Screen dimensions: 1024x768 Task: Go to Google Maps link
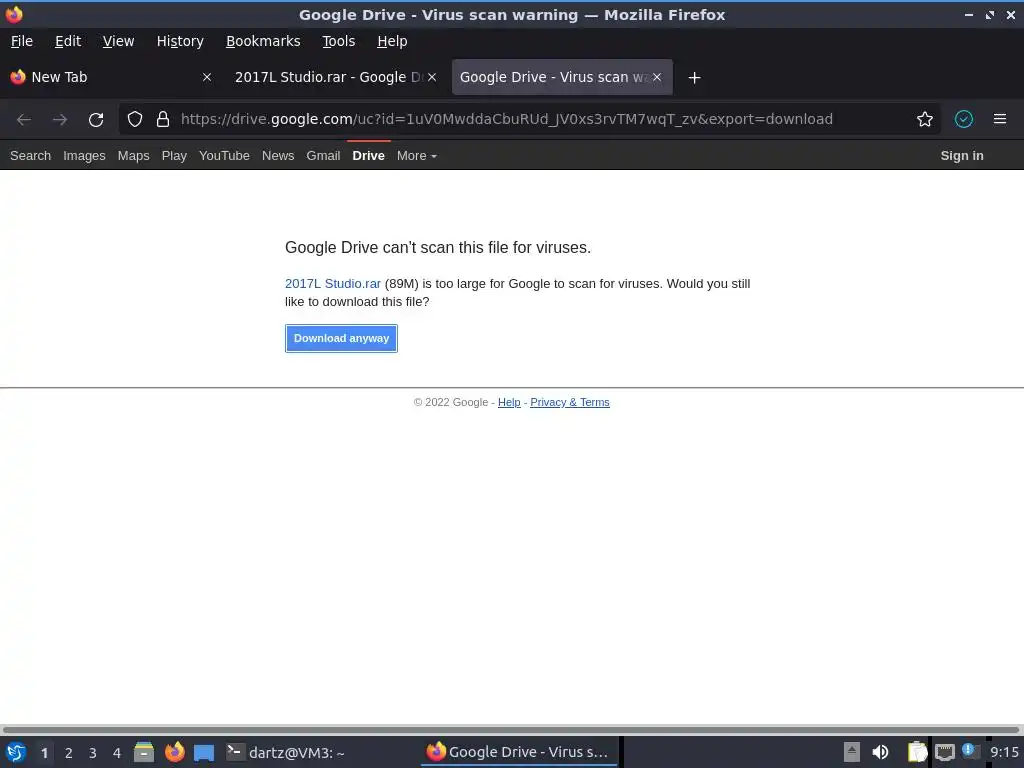point(133,155)
